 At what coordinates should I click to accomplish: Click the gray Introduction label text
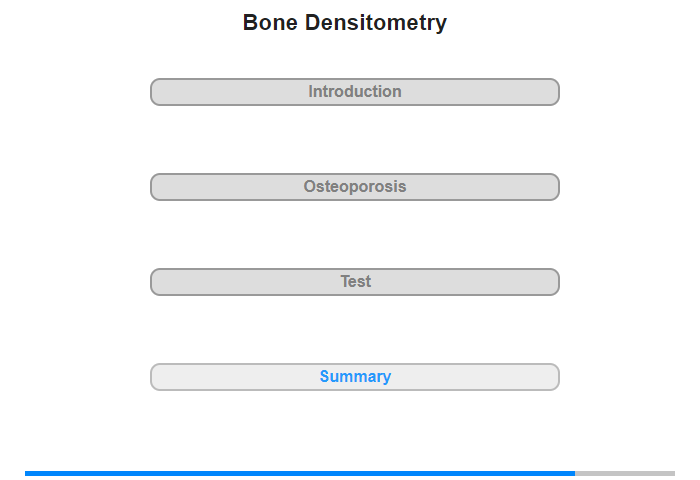pos(355,92)
